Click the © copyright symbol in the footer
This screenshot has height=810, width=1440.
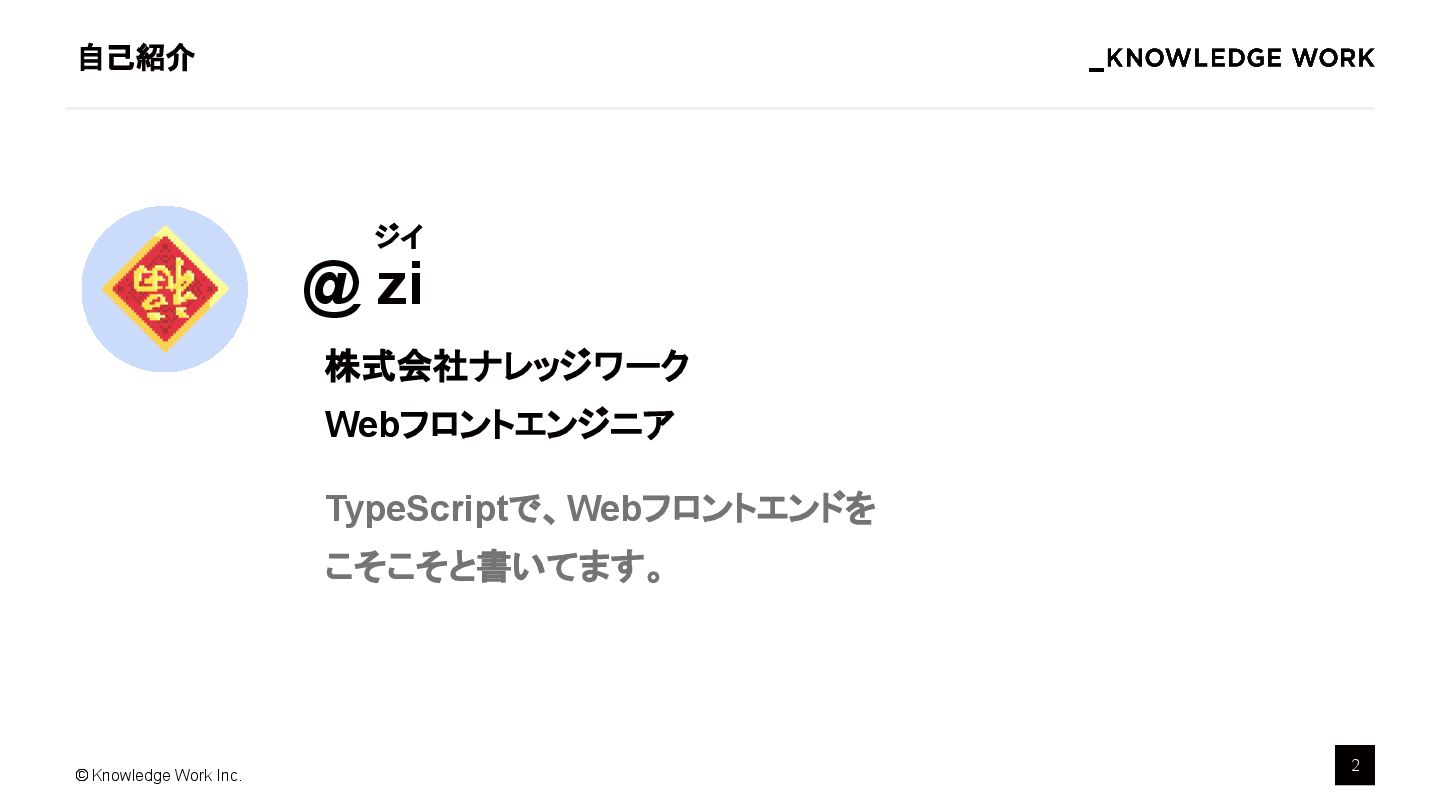pyautogui.click(x=82, y=775)
